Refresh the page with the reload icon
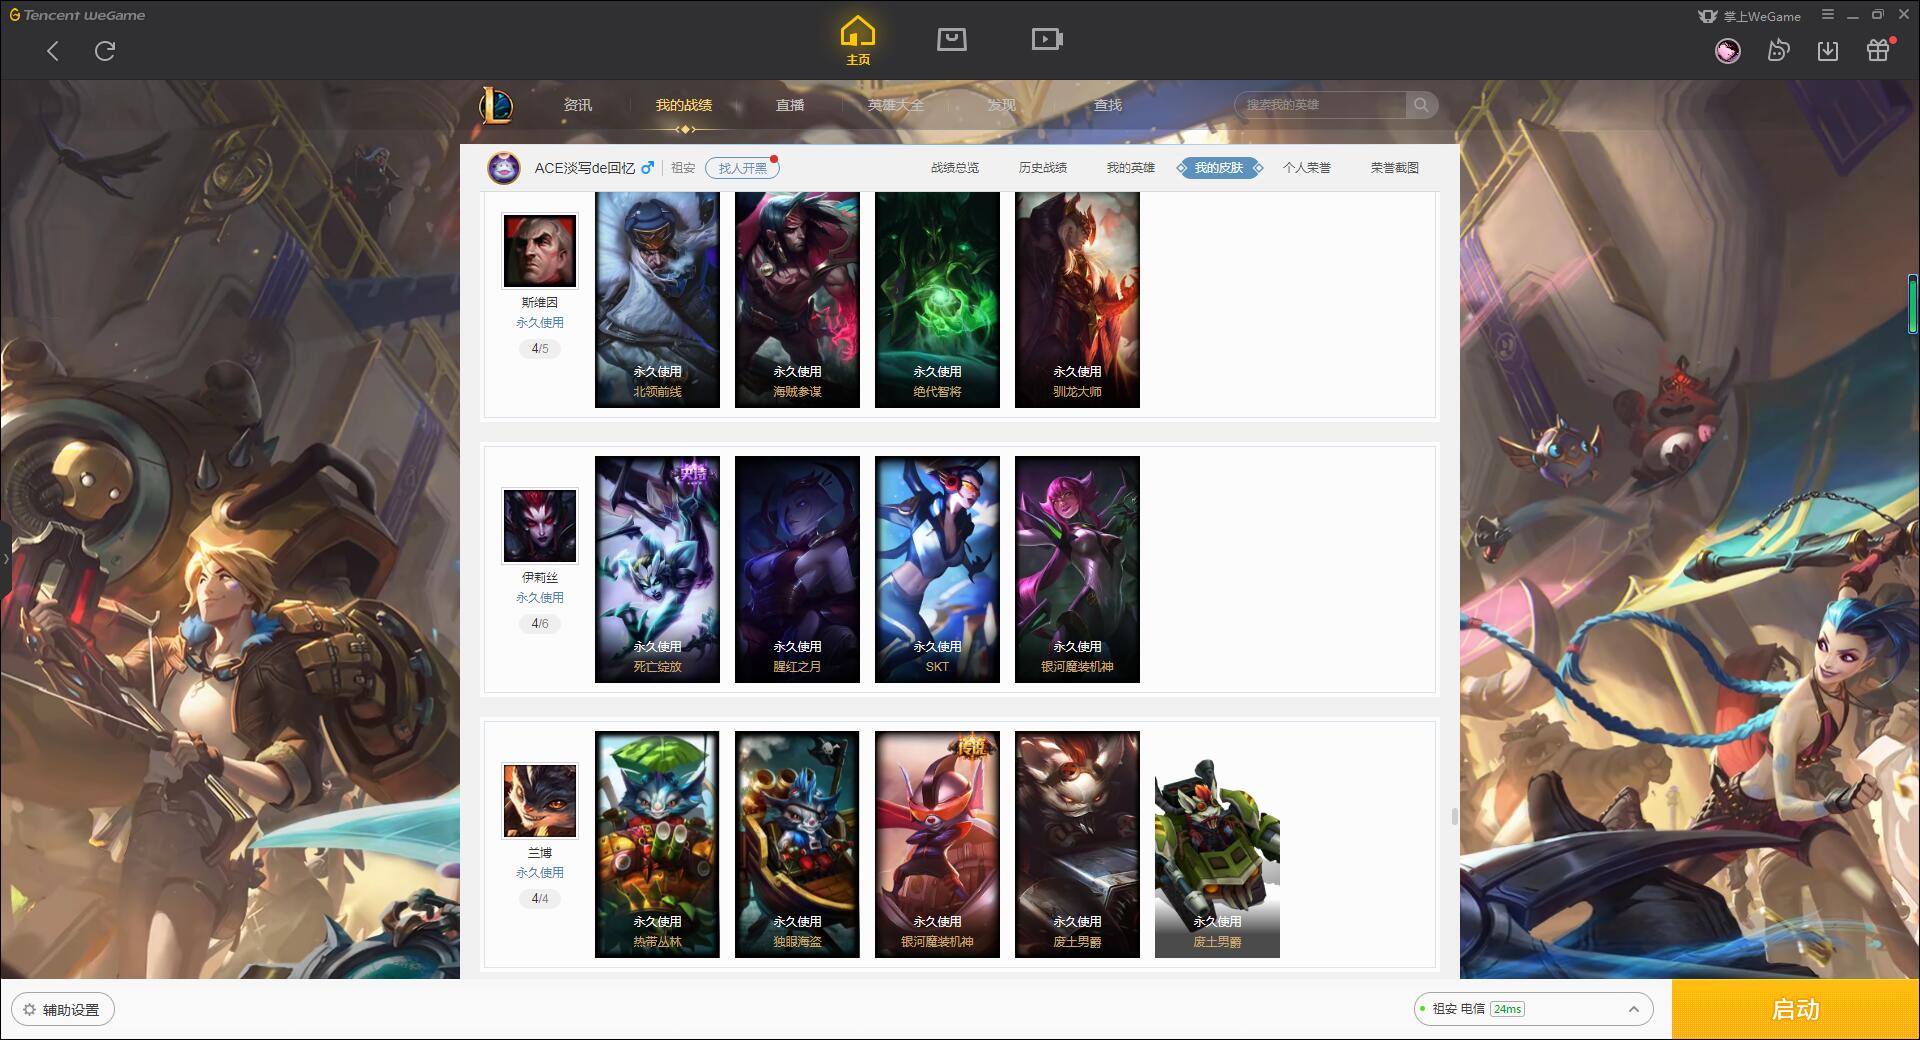This screenshot has width=1920, height=1040. [x=105, y=51]
